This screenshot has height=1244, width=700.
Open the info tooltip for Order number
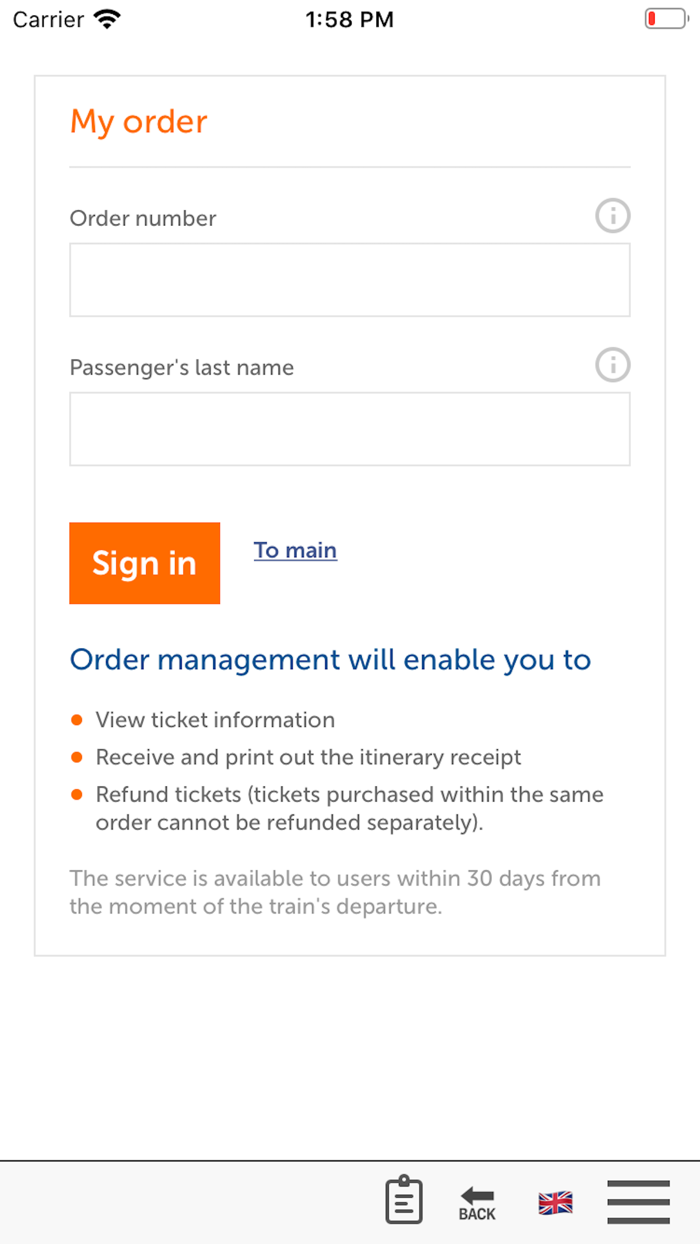(x=612, y=215)
